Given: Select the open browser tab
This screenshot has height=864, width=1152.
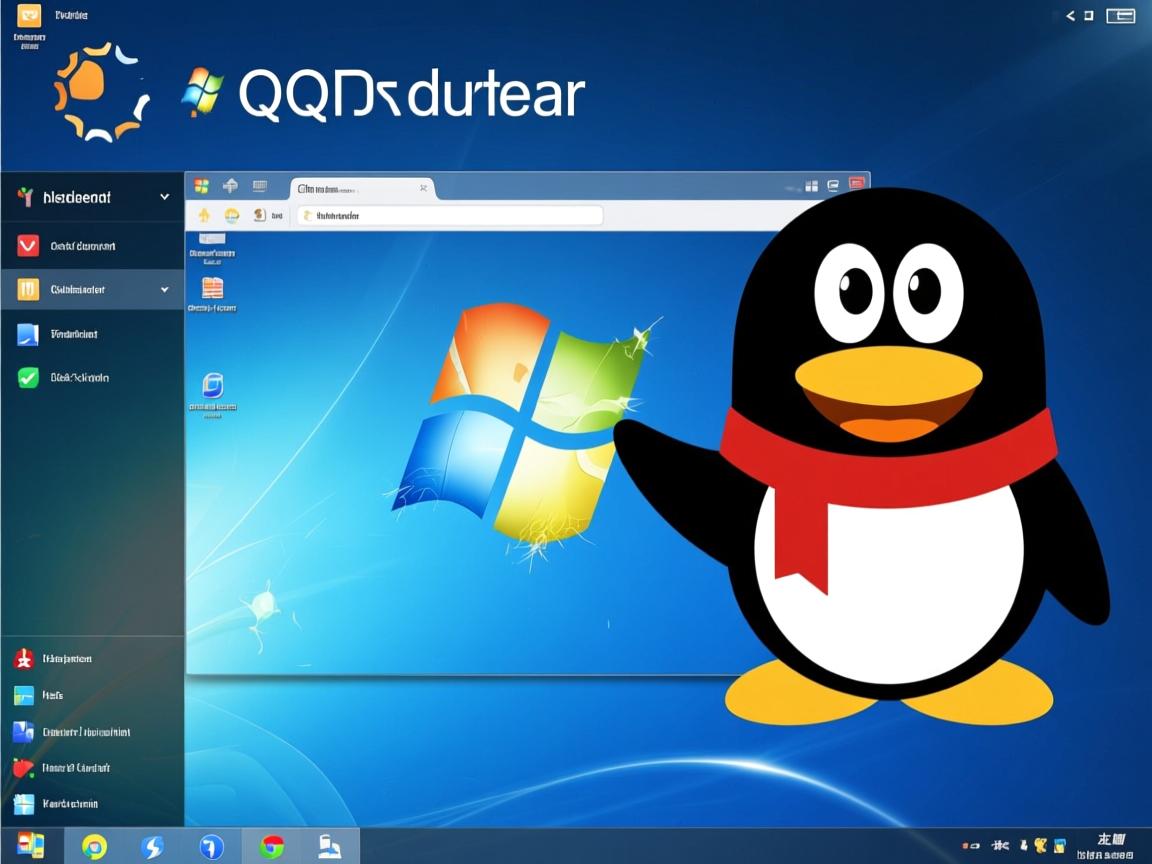Looking at the screenshot, I should [x=355, y=188].
